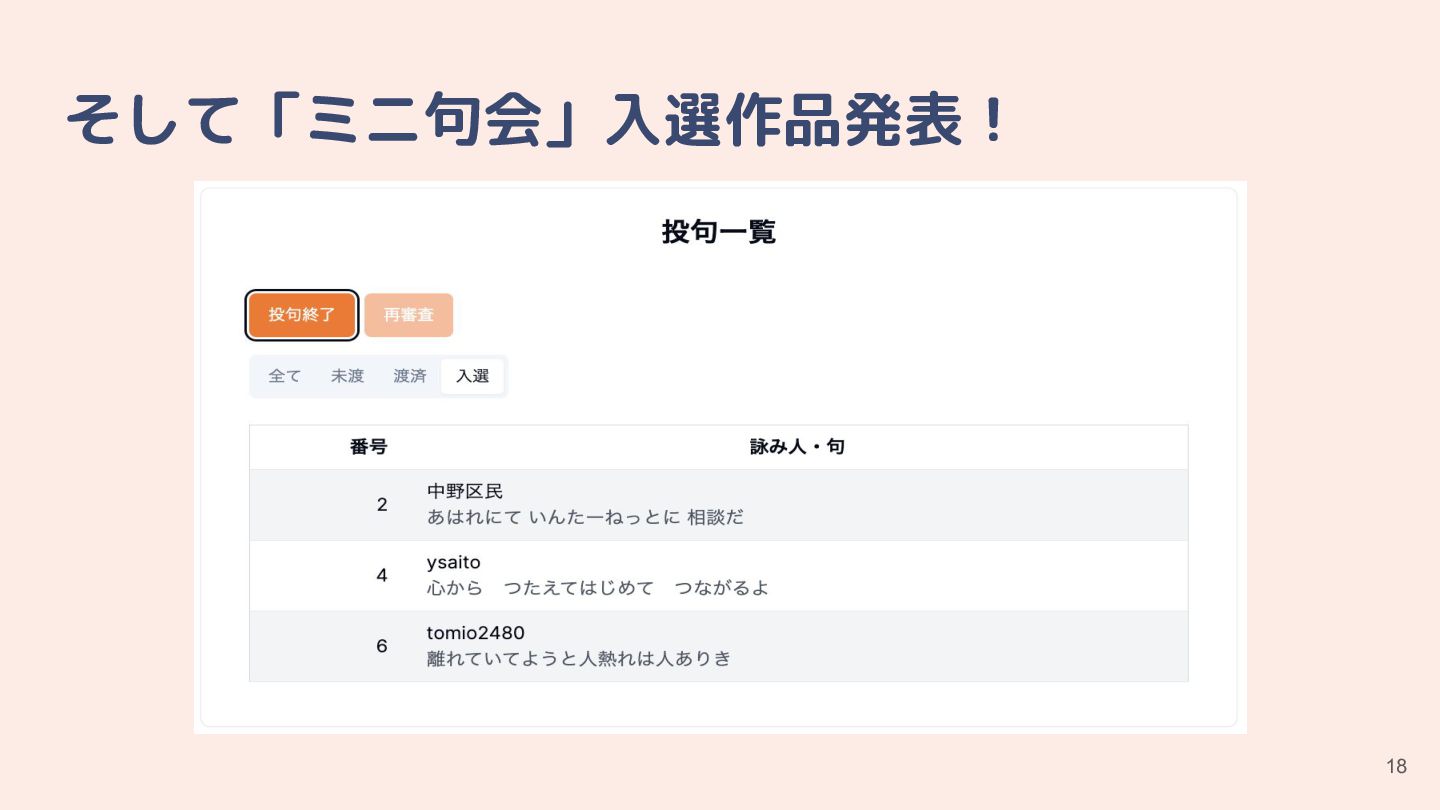Switch to the 渡済 tab
1440x810 pixels.
pos(410,376)
